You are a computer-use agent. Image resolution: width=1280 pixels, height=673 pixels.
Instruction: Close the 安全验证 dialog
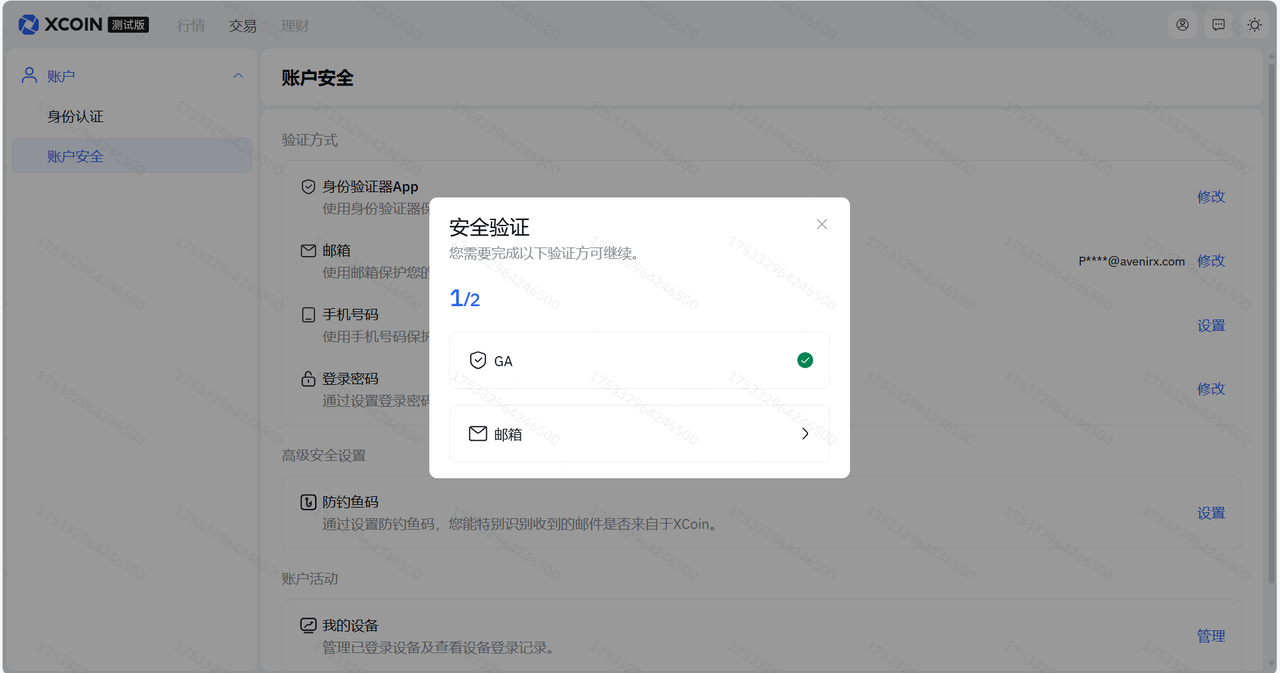[x=821, y=224]
